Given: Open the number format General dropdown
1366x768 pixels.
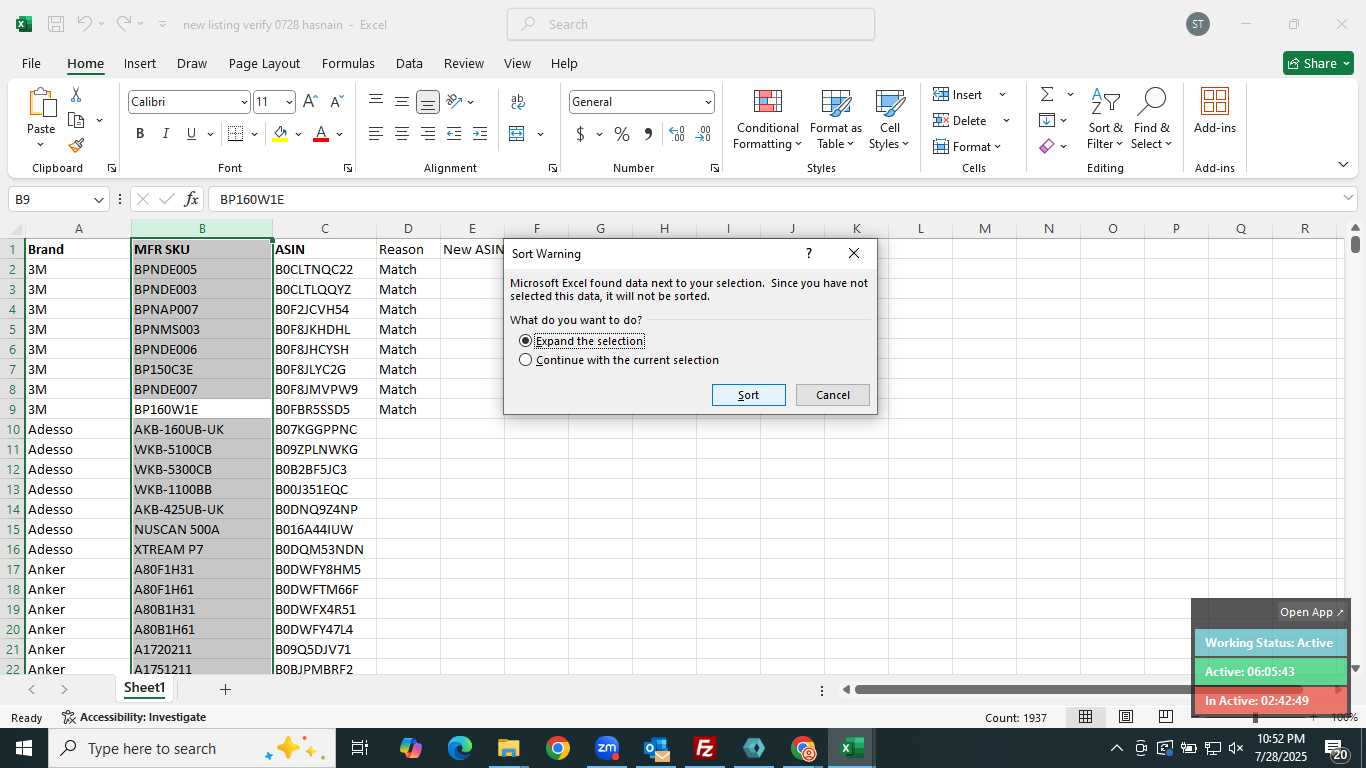Looking at the screenshot, I should (x=708, y=102).
